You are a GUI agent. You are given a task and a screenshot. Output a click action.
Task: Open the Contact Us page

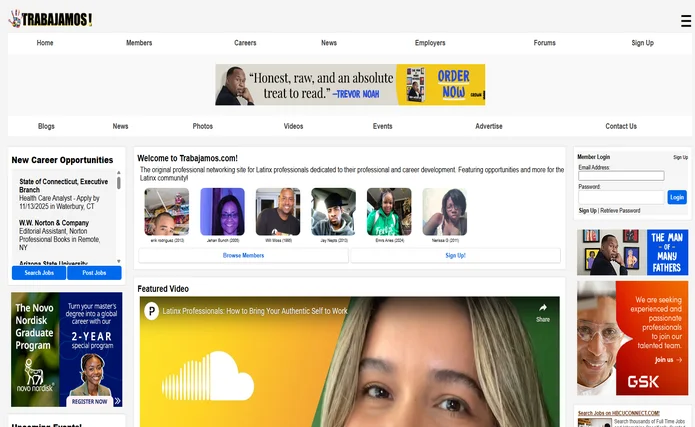tap(621, 126)
